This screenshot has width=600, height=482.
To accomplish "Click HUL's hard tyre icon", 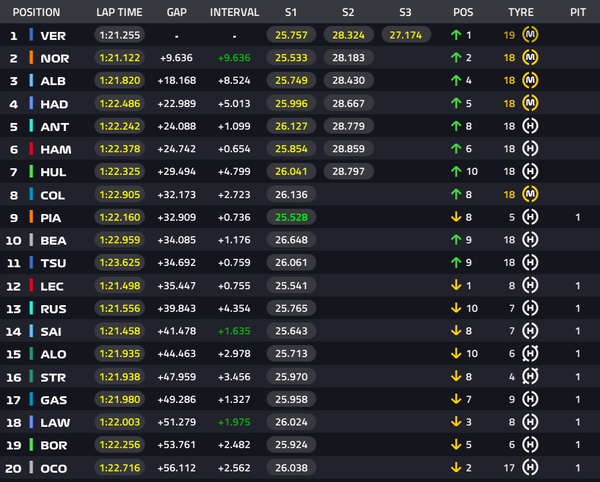I will (x=530, y=171).
